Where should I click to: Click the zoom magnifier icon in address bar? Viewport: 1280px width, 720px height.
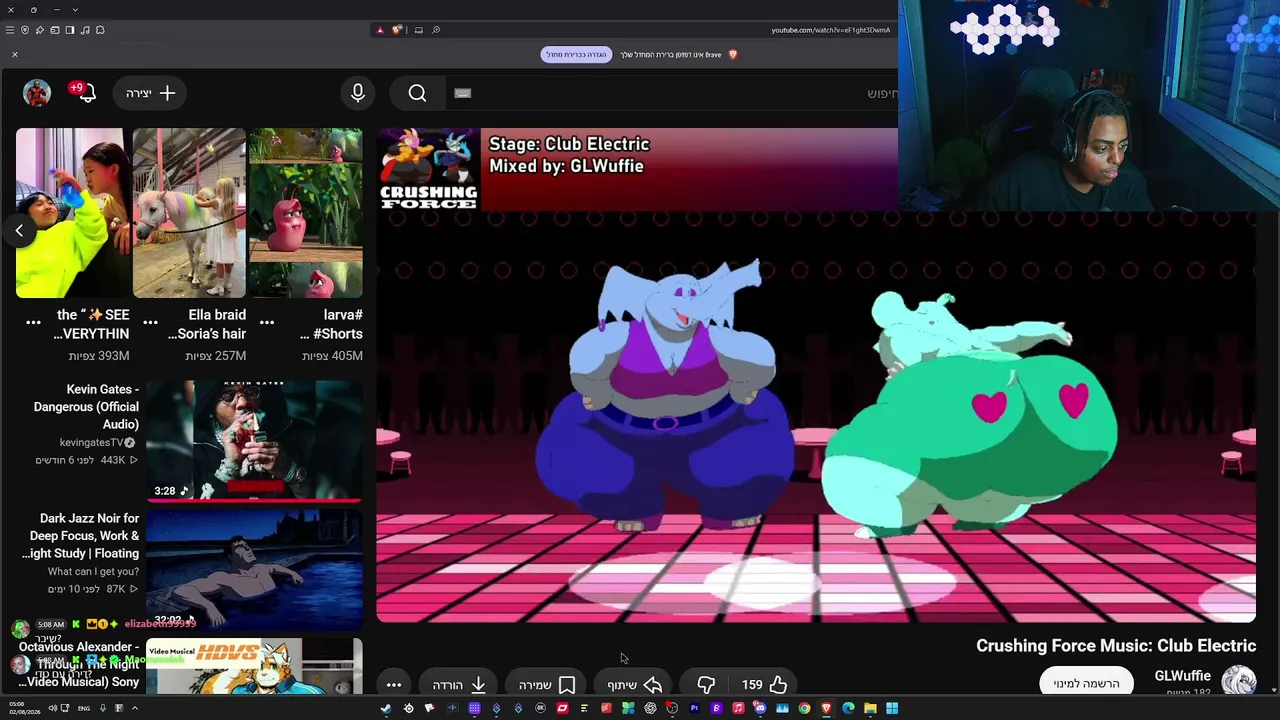point(436,30)
